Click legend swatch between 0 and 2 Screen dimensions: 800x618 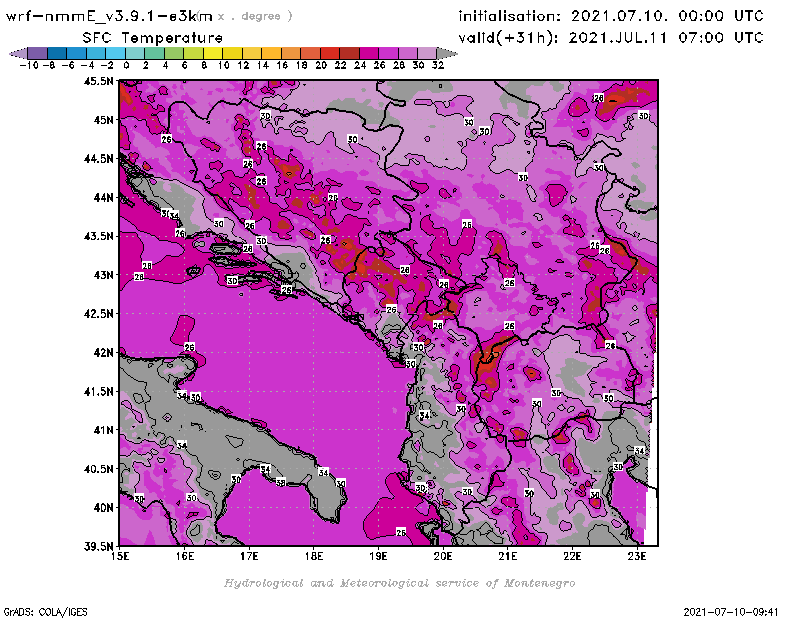(x=135, y=53)
